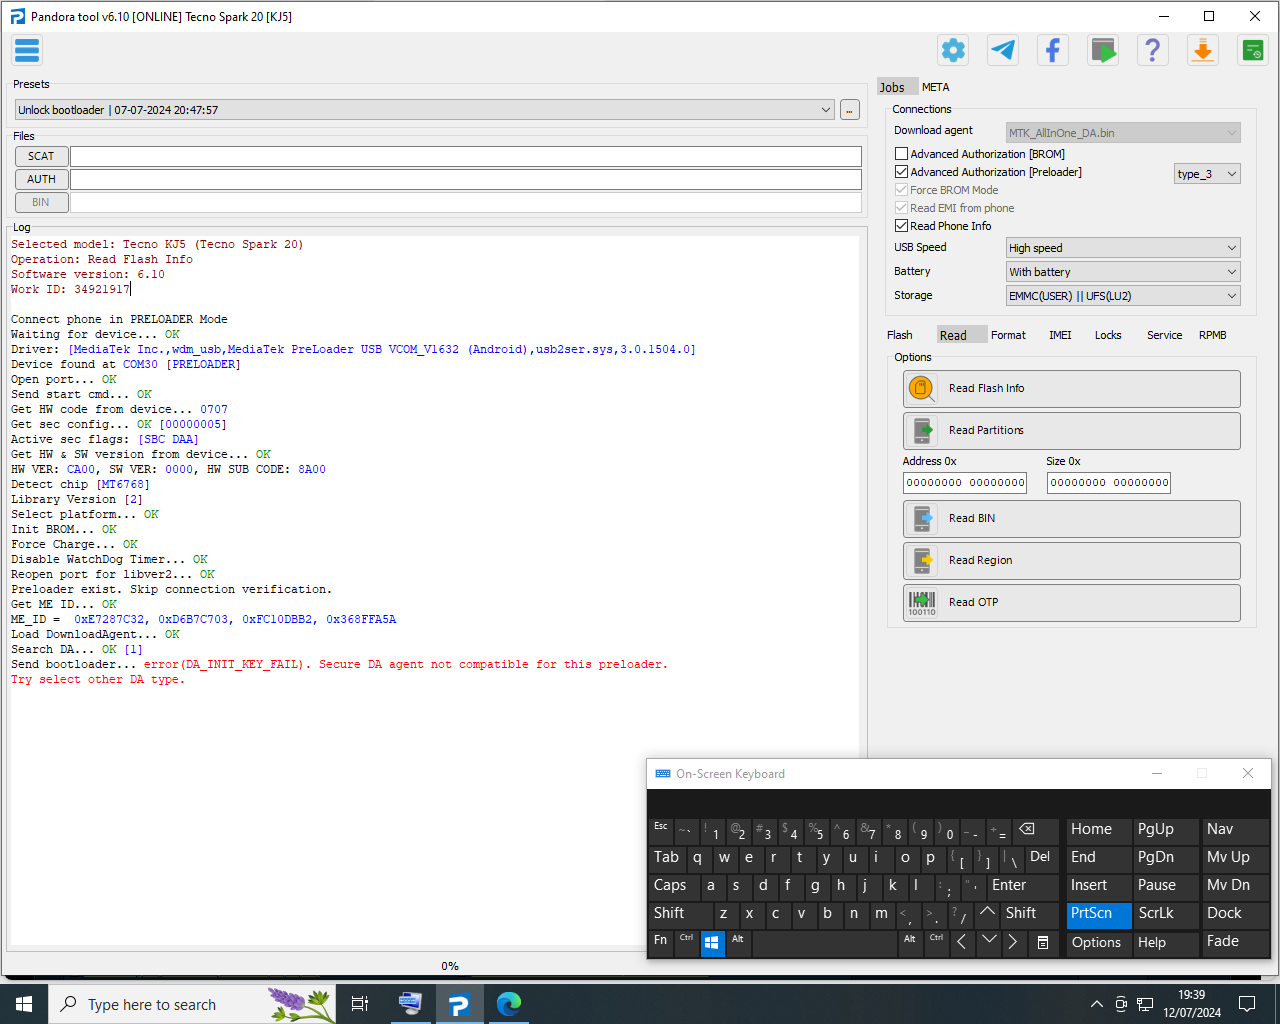Click Dock key on On-Screen Keyboard
This screenshot has width=1280, height=1024.
tap(1236, 915)
